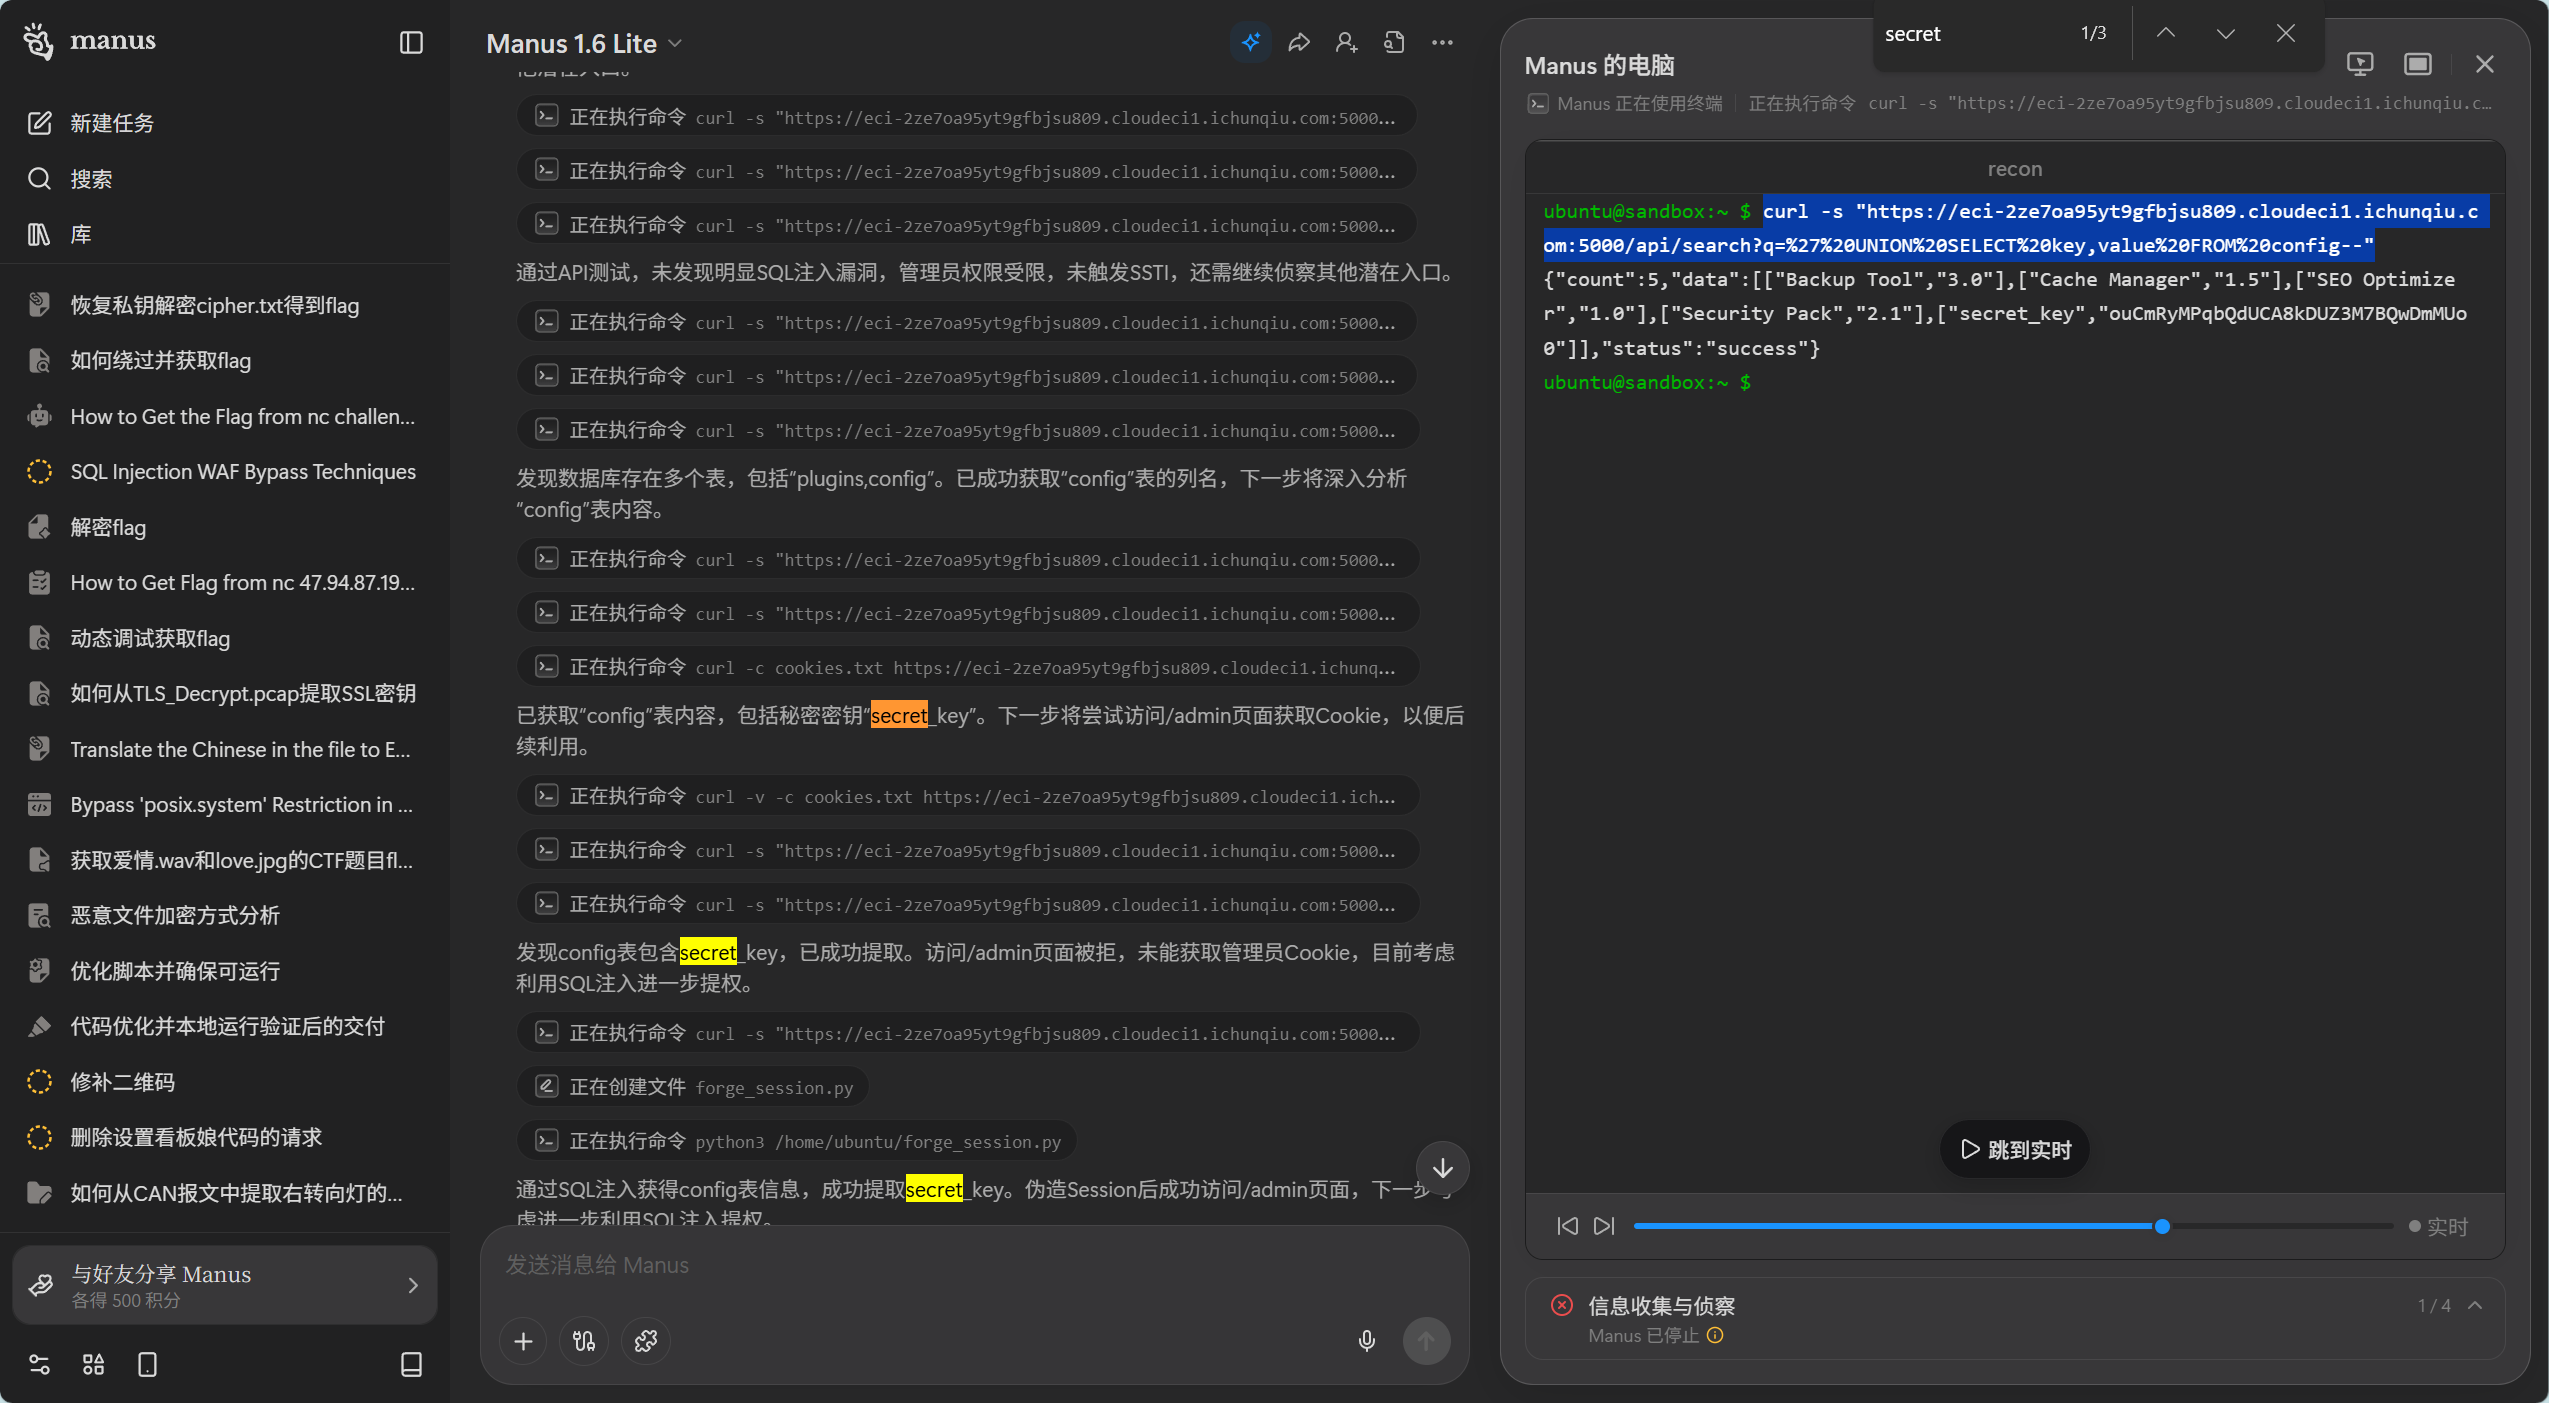This screenshot has height=1403, width=2549.
Task: Open task 解密flag in sidebar
Action: [225, 527]
